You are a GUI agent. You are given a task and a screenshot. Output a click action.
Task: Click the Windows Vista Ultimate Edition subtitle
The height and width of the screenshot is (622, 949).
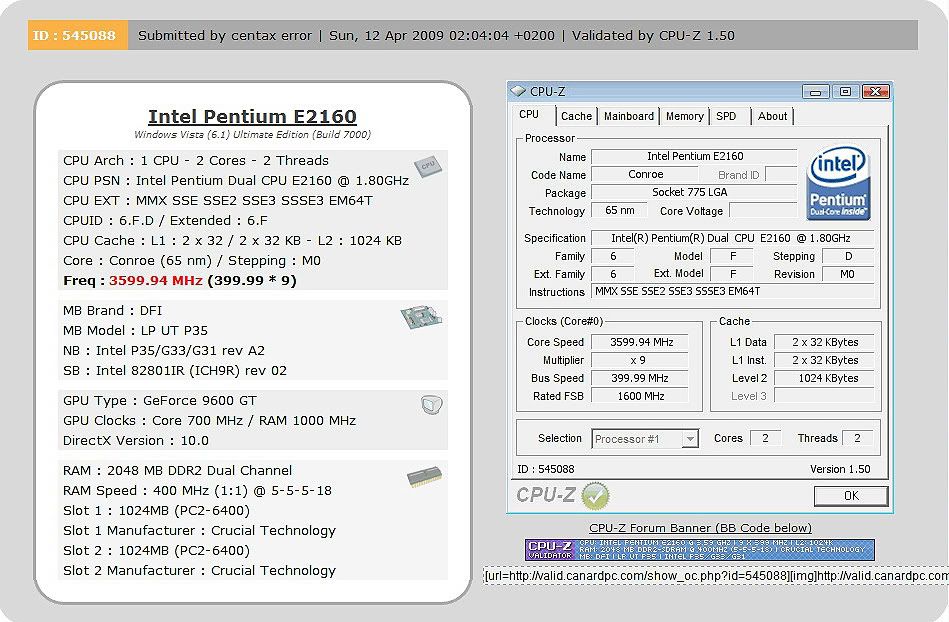(x=252, y=134)
